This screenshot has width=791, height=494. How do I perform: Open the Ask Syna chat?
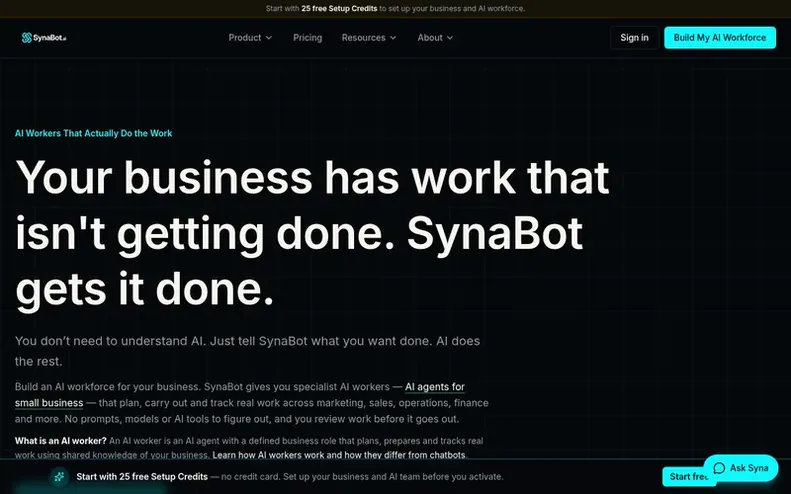pos(741,468)
